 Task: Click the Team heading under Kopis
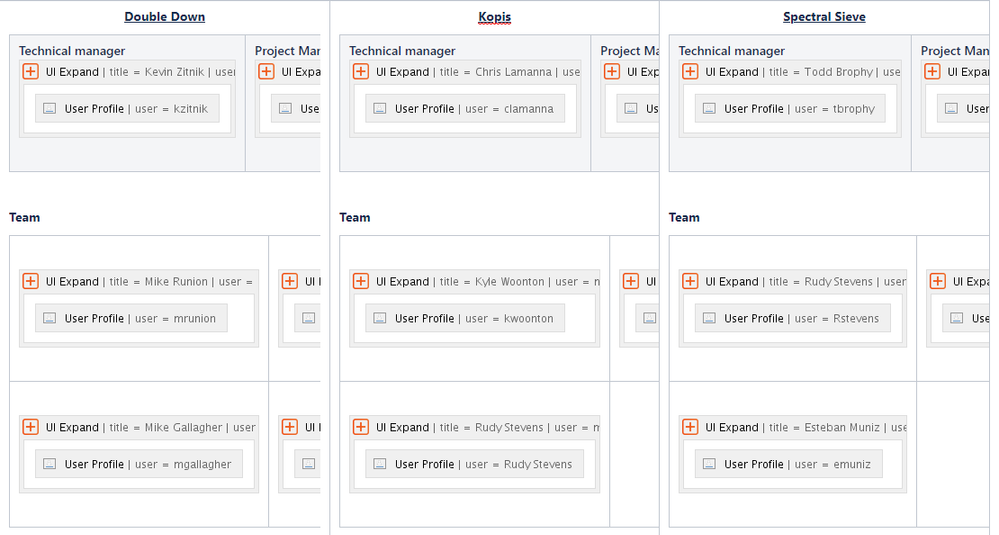tap(354, 217)
